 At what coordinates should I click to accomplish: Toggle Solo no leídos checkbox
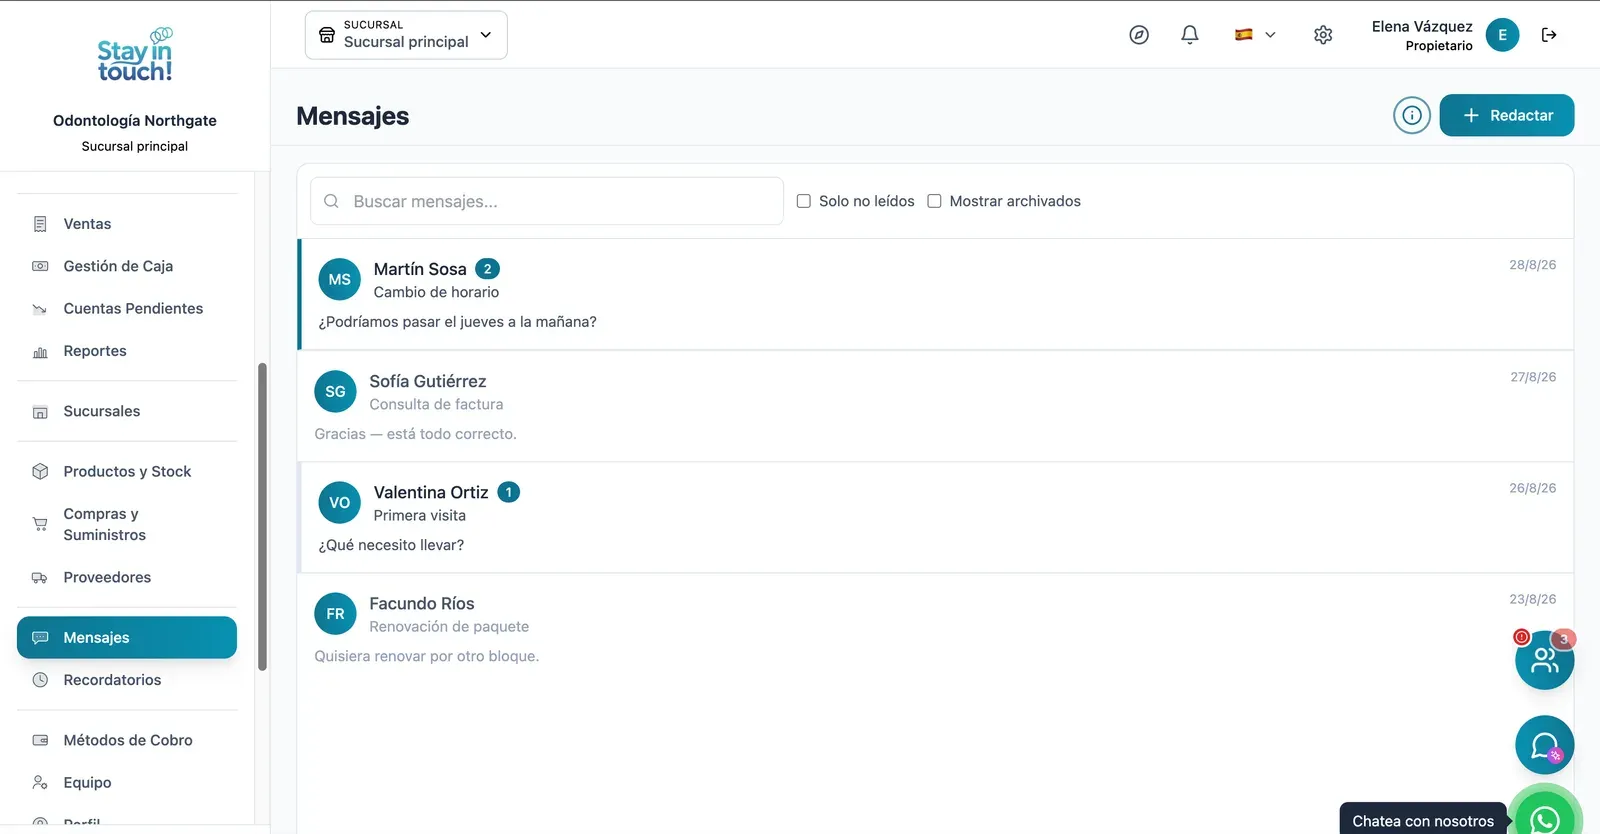[803, 201]
